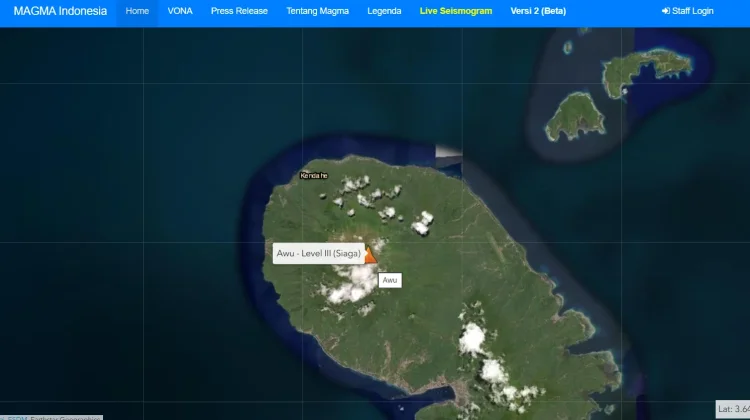The width and height of the screenshot is (750, 420).
Task: Click the Awu - Level III (Siaga) tooltip
Action: click(x=319, y=254)
